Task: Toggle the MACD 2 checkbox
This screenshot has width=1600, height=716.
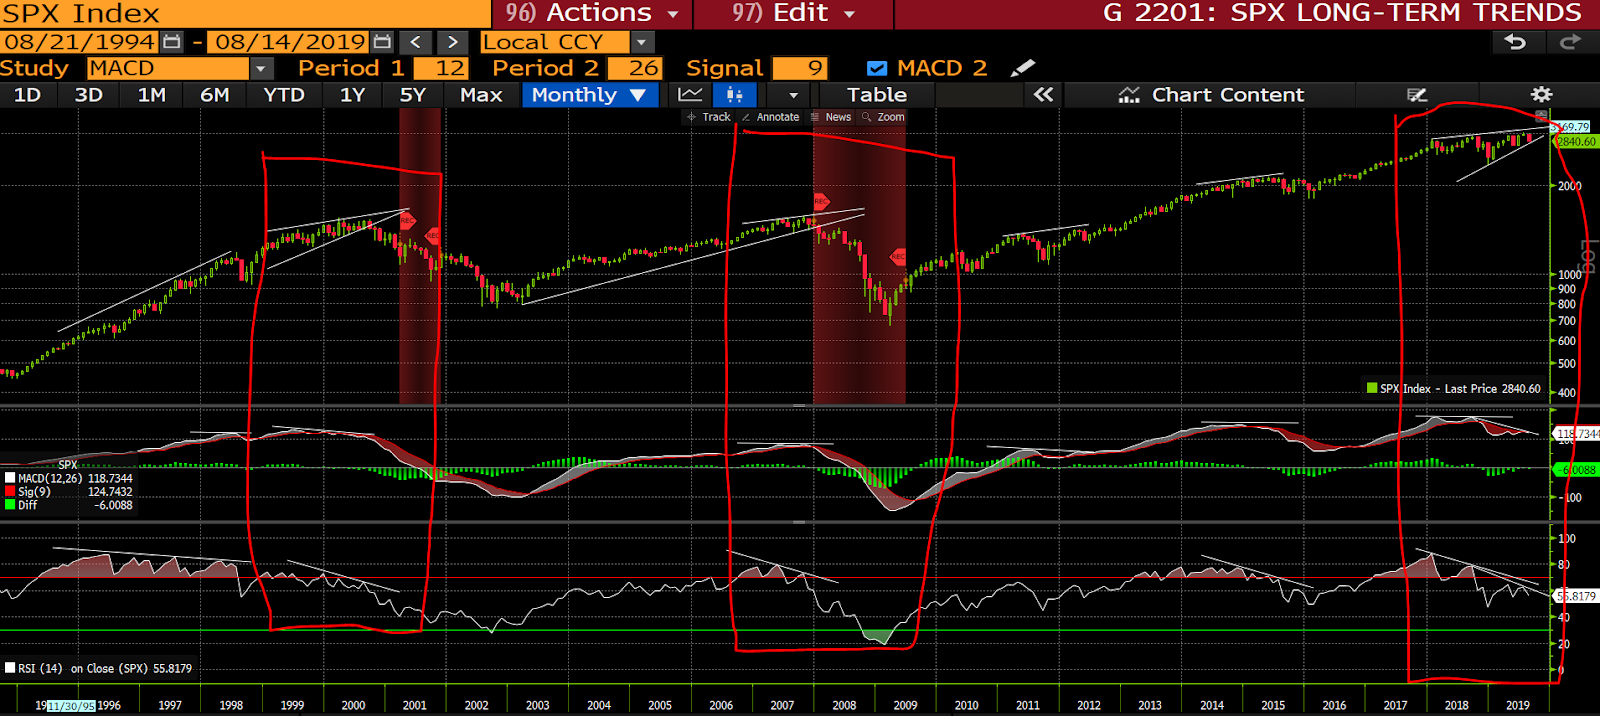Action: [x=877, y=68]
